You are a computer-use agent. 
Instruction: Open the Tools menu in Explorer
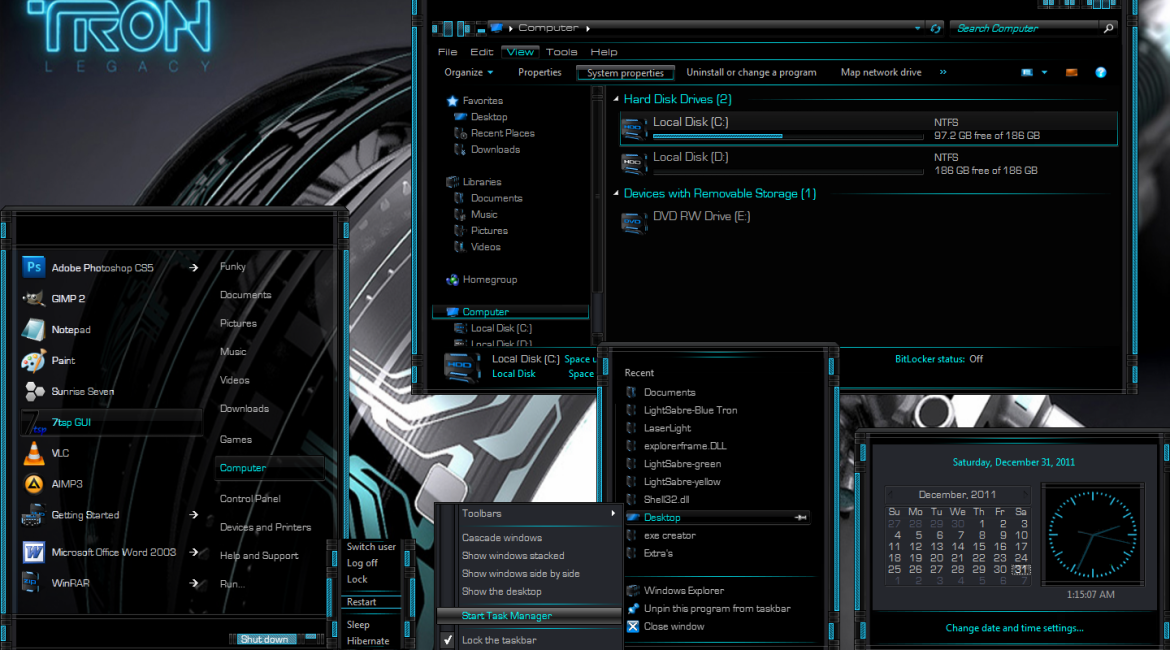pos(561,52)
